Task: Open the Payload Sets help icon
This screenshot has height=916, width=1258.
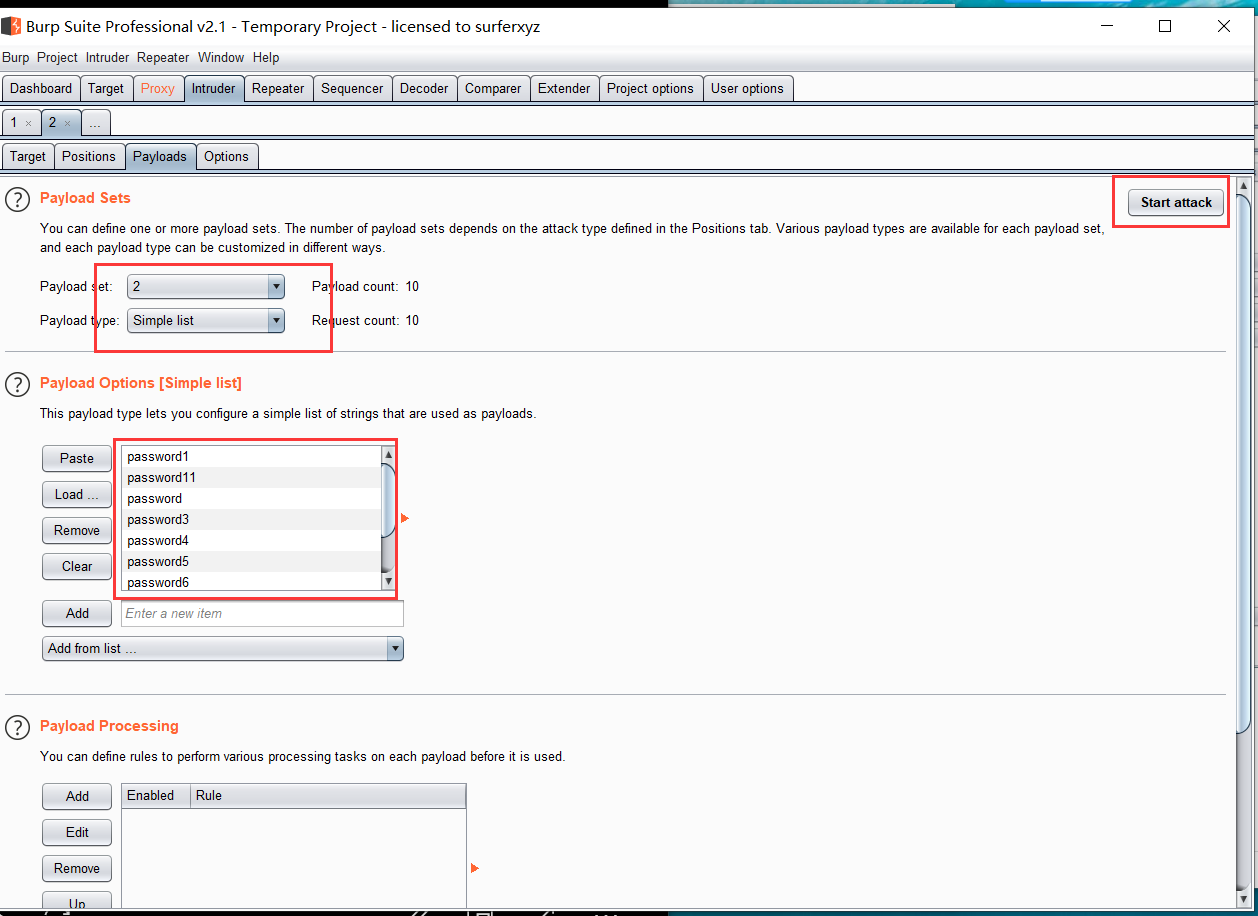Action: point(18,199)
